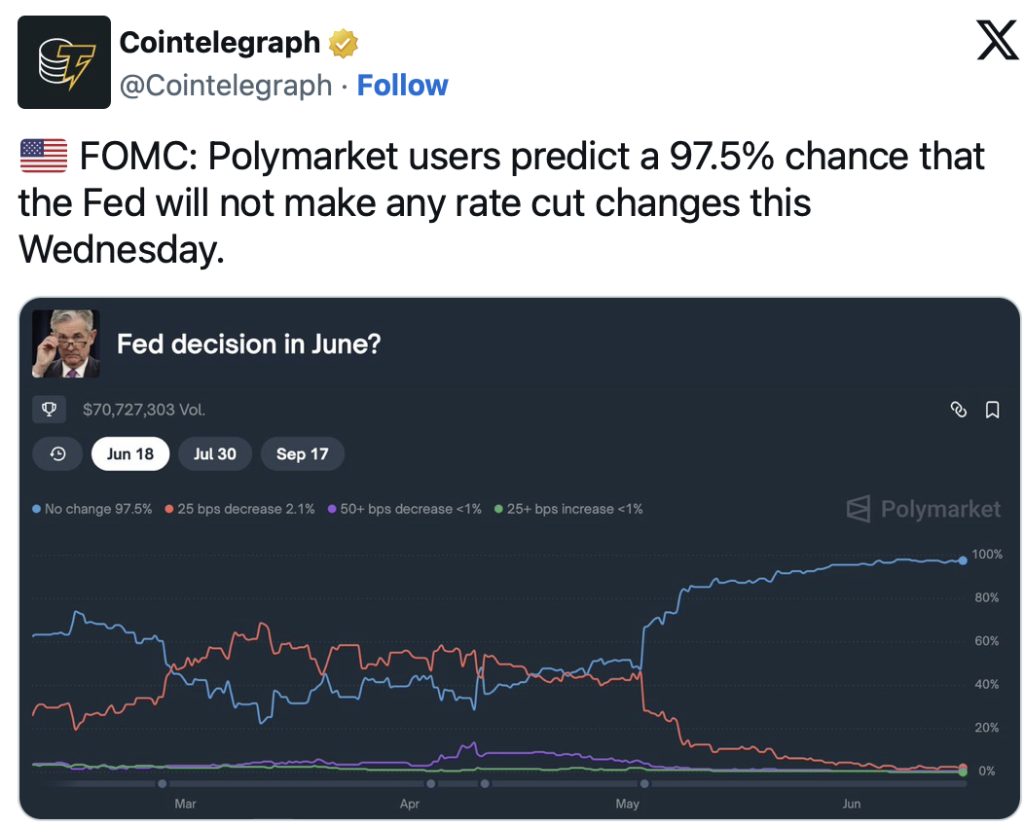Click the Cointelegraph display name
Screen dimensions: 1024x827
click(220, 43)
